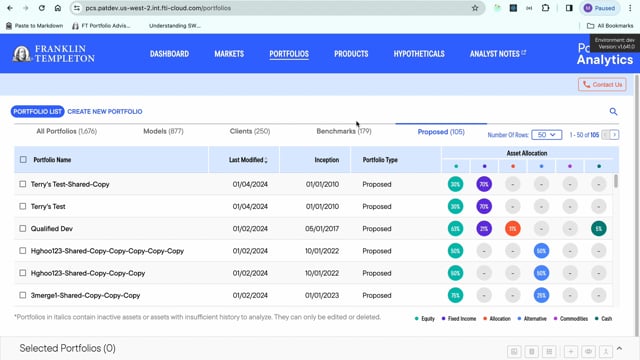This screenshot has height=360, width=640.
Task: Click the browser home icon
Action: click(58, 8)
